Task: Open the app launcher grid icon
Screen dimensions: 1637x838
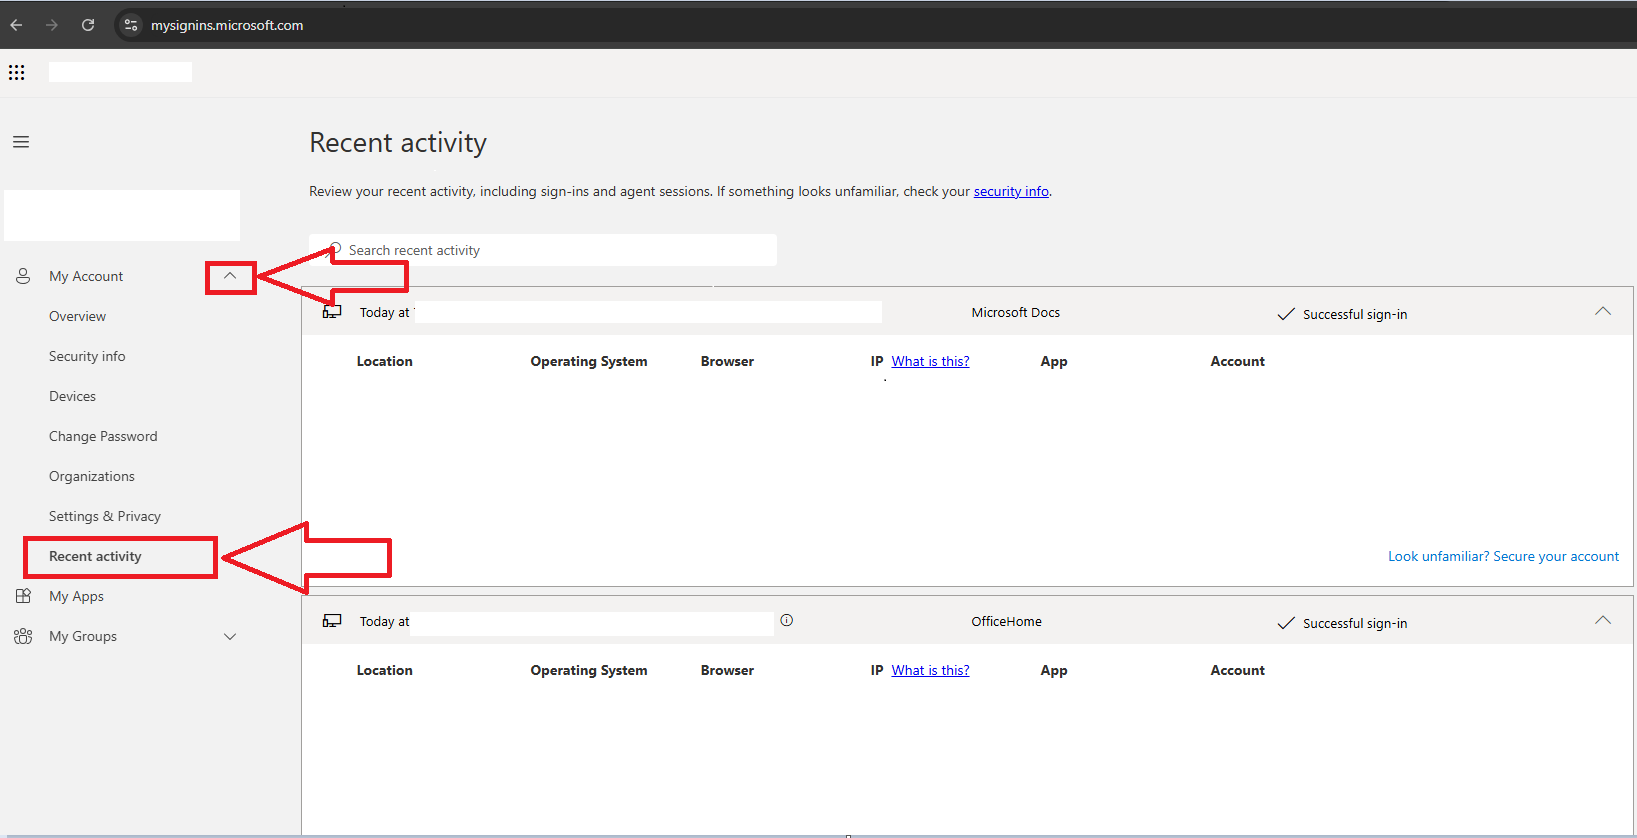Action: [17, 72]
